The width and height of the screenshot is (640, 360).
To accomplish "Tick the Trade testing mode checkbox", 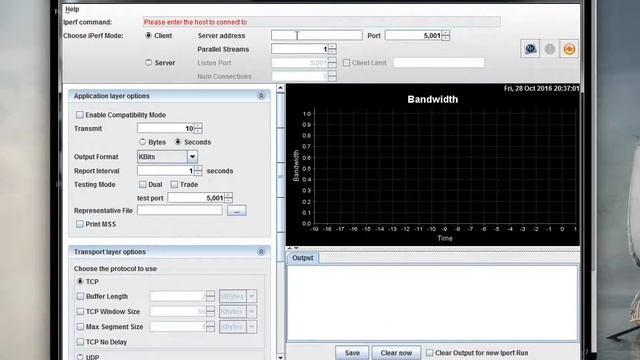I will 174,184.
